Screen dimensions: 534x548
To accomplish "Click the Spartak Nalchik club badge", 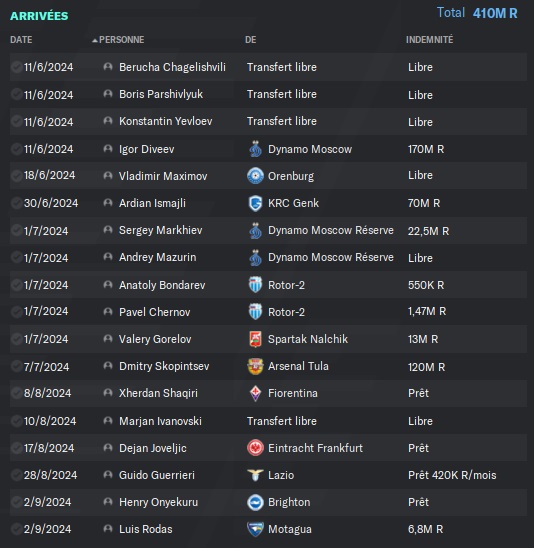I will point(255,339).
